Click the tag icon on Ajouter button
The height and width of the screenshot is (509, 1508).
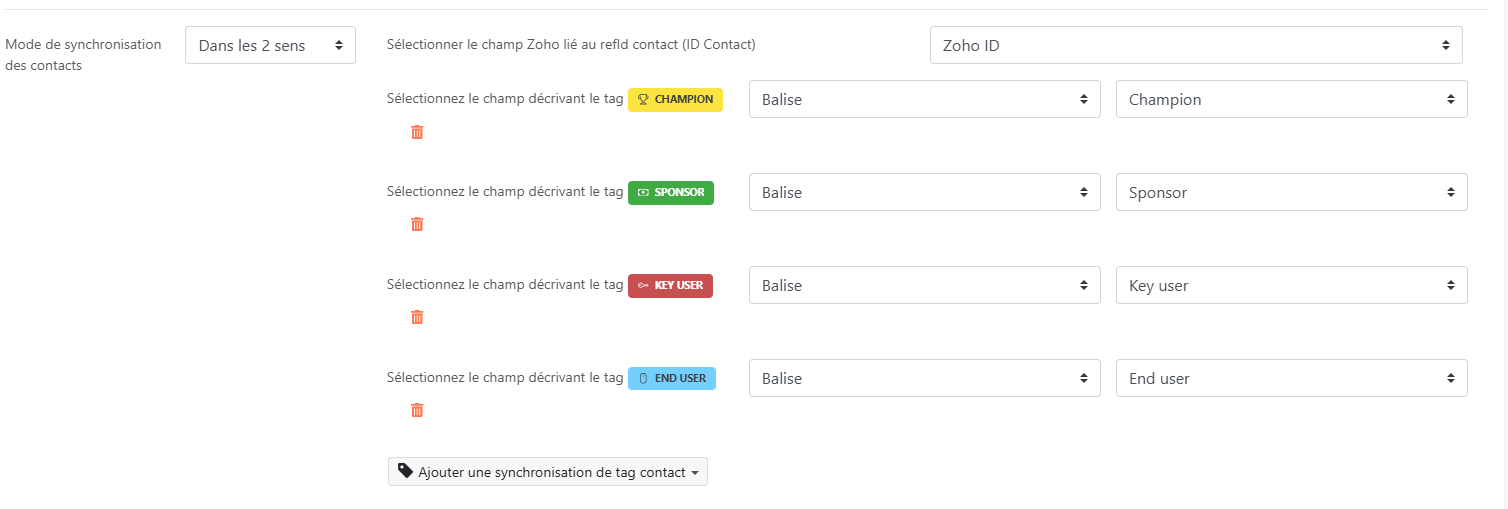click(x=405, y=471)
